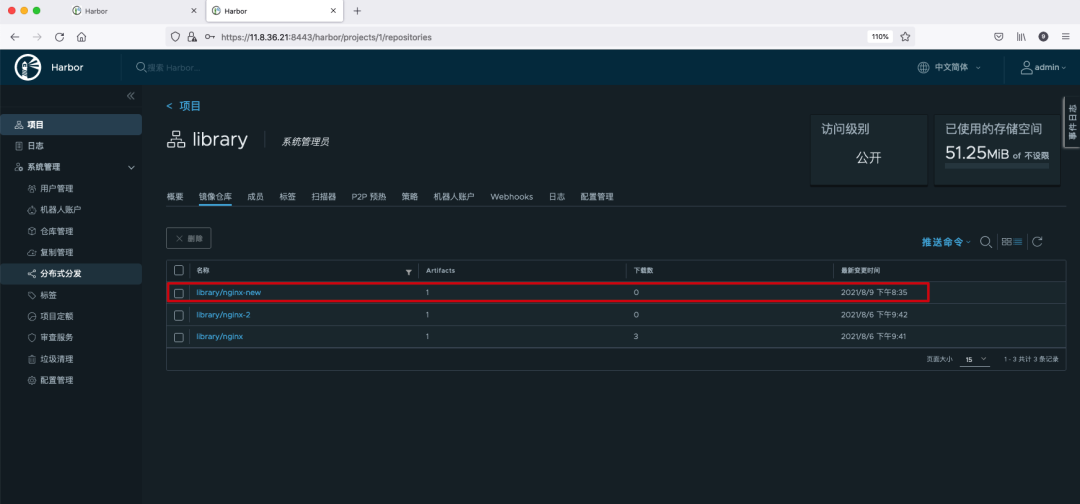Open the page size 15 dropdown

[975, 359]
